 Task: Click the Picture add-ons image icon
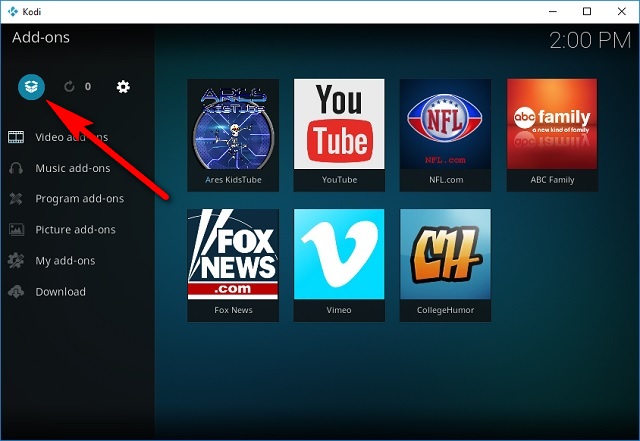tap(16, 230)
